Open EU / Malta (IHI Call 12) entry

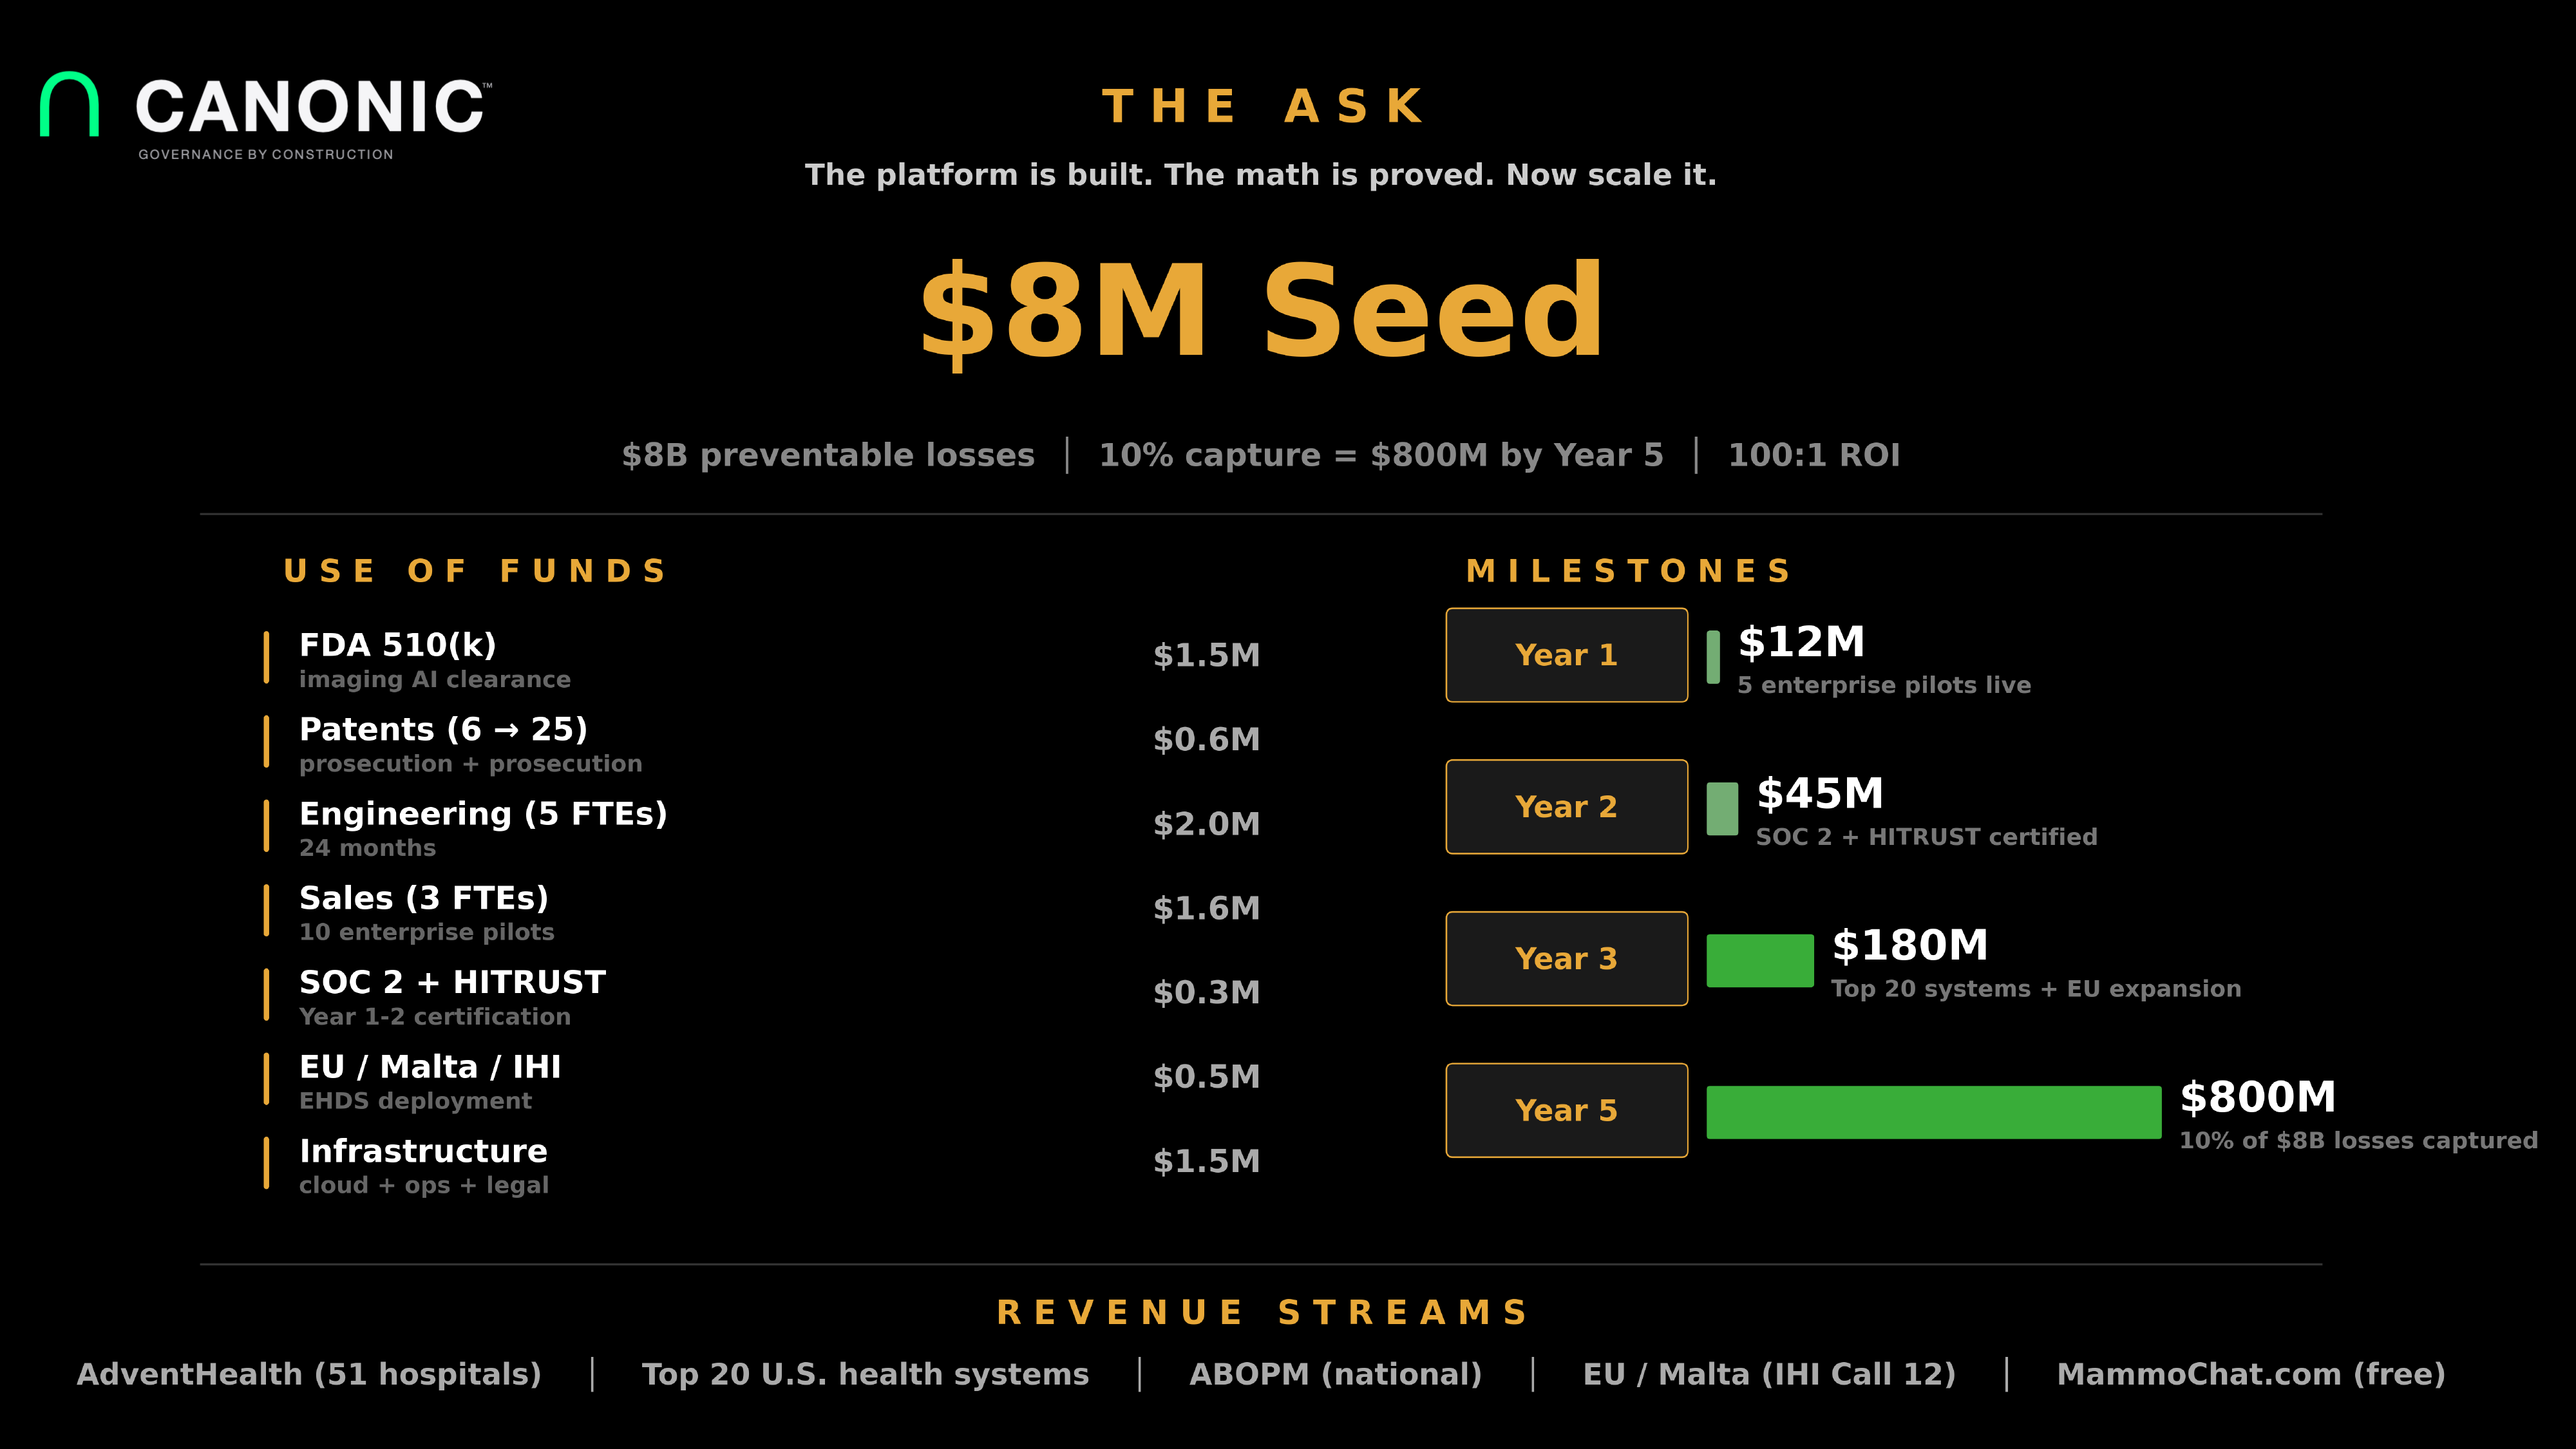click(1769, 1374)
